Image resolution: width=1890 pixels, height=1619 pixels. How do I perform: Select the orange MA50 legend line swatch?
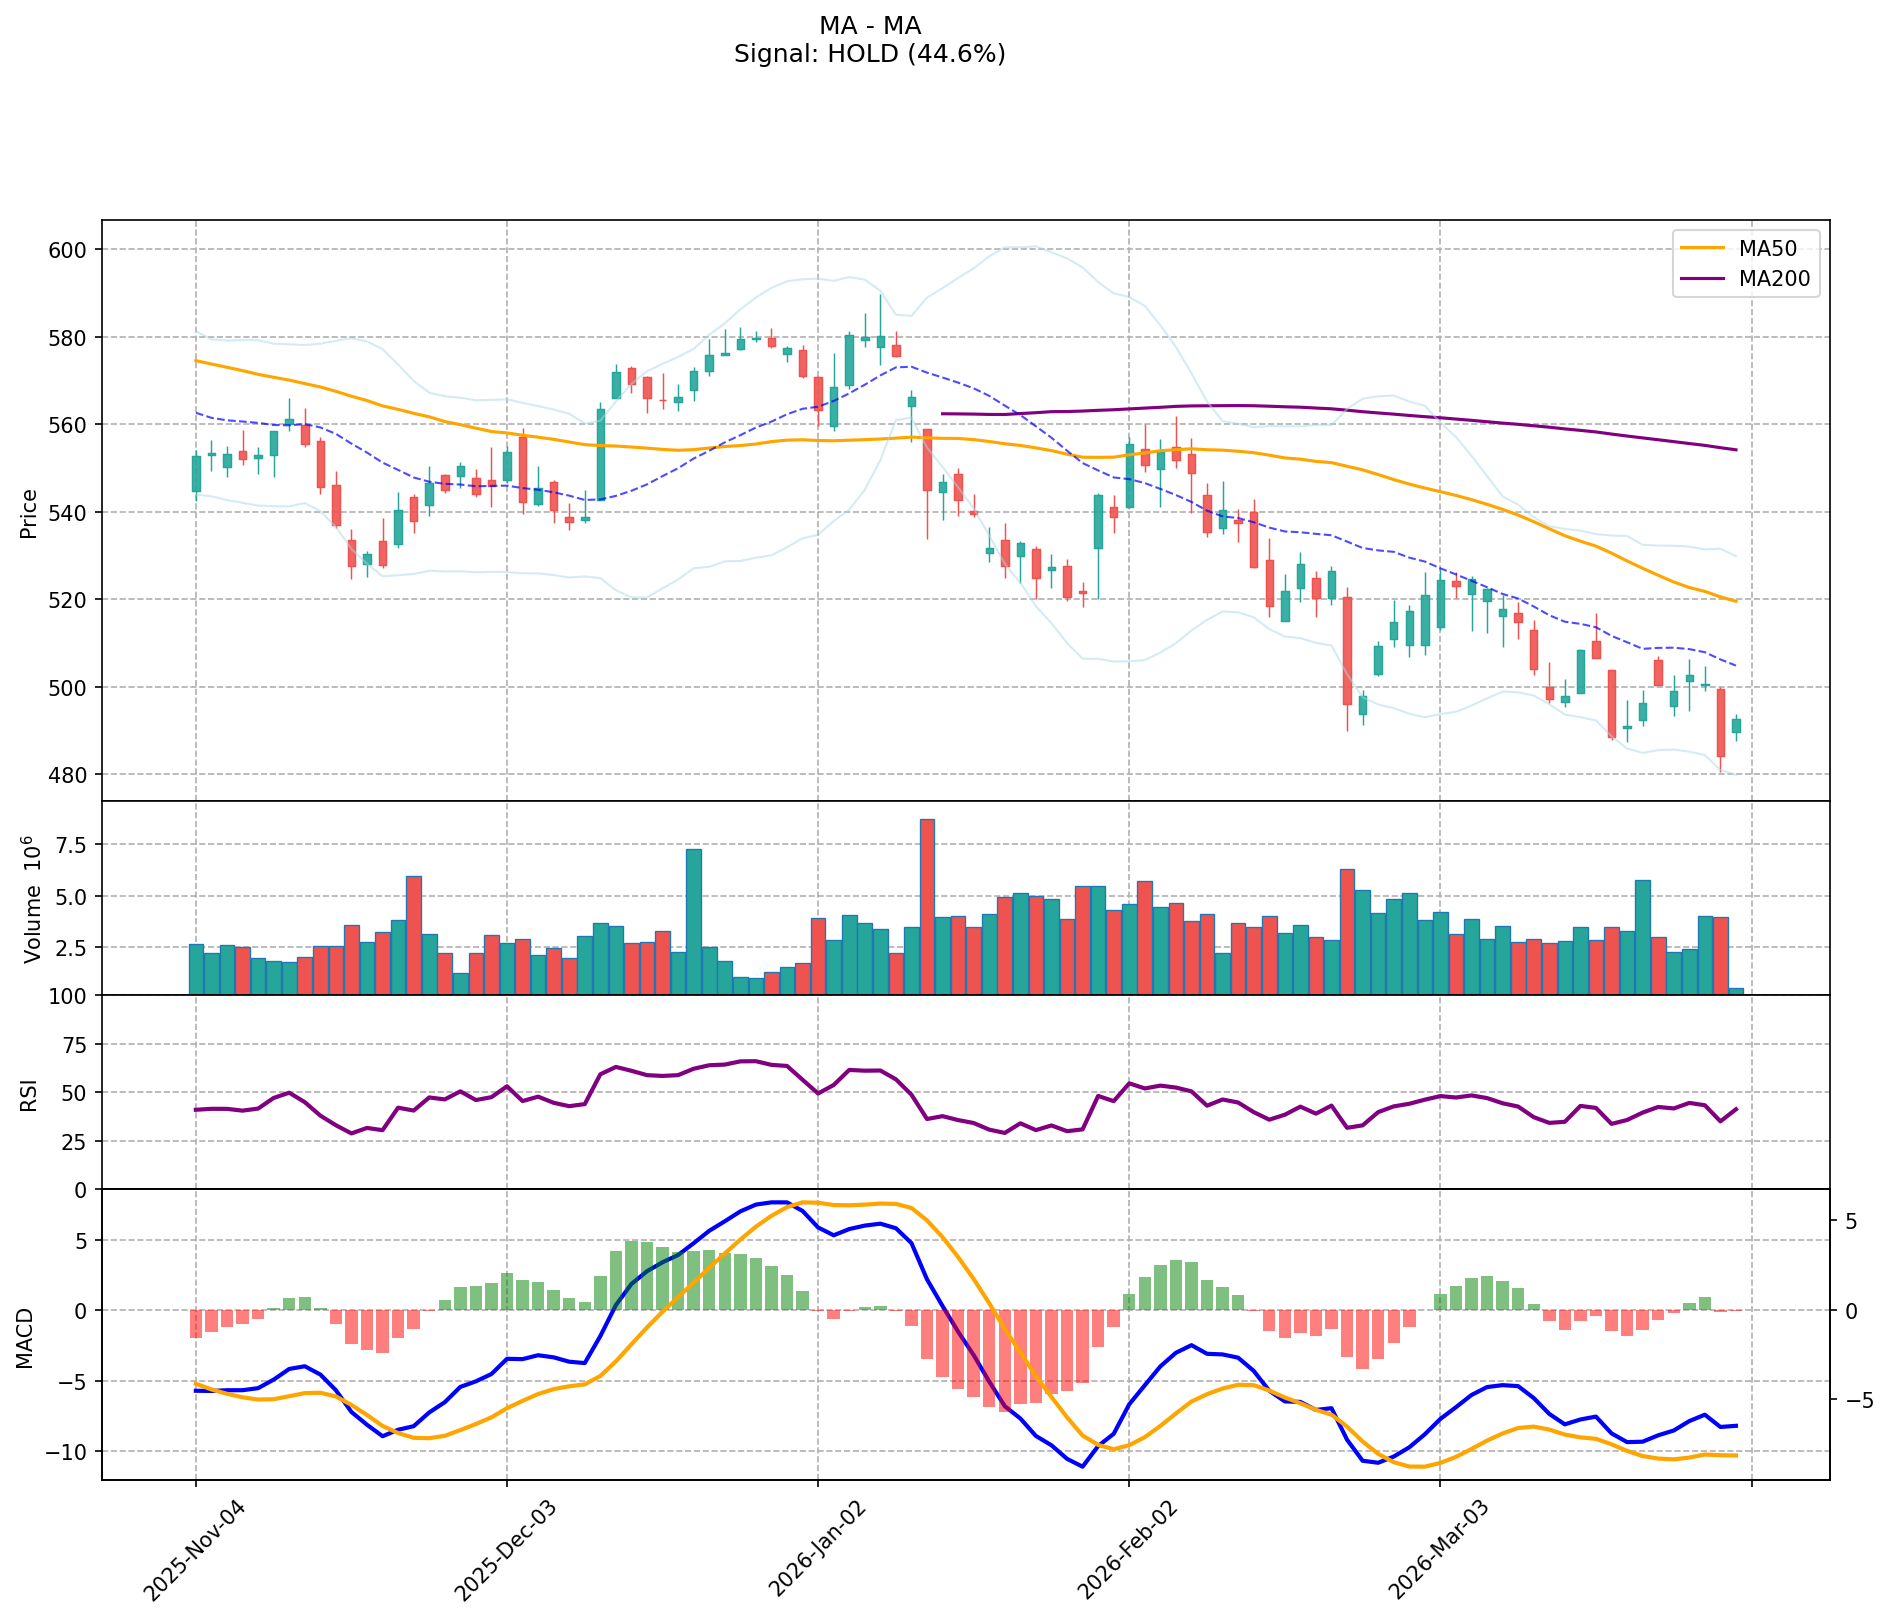(x=1702, y=249)
